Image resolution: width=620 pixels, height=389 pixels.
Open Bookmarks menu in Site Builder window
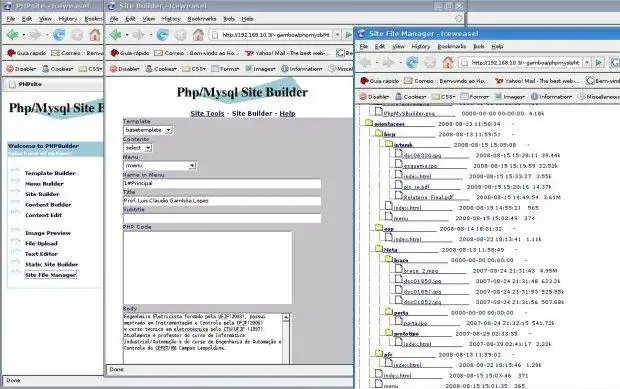[202, 19]
